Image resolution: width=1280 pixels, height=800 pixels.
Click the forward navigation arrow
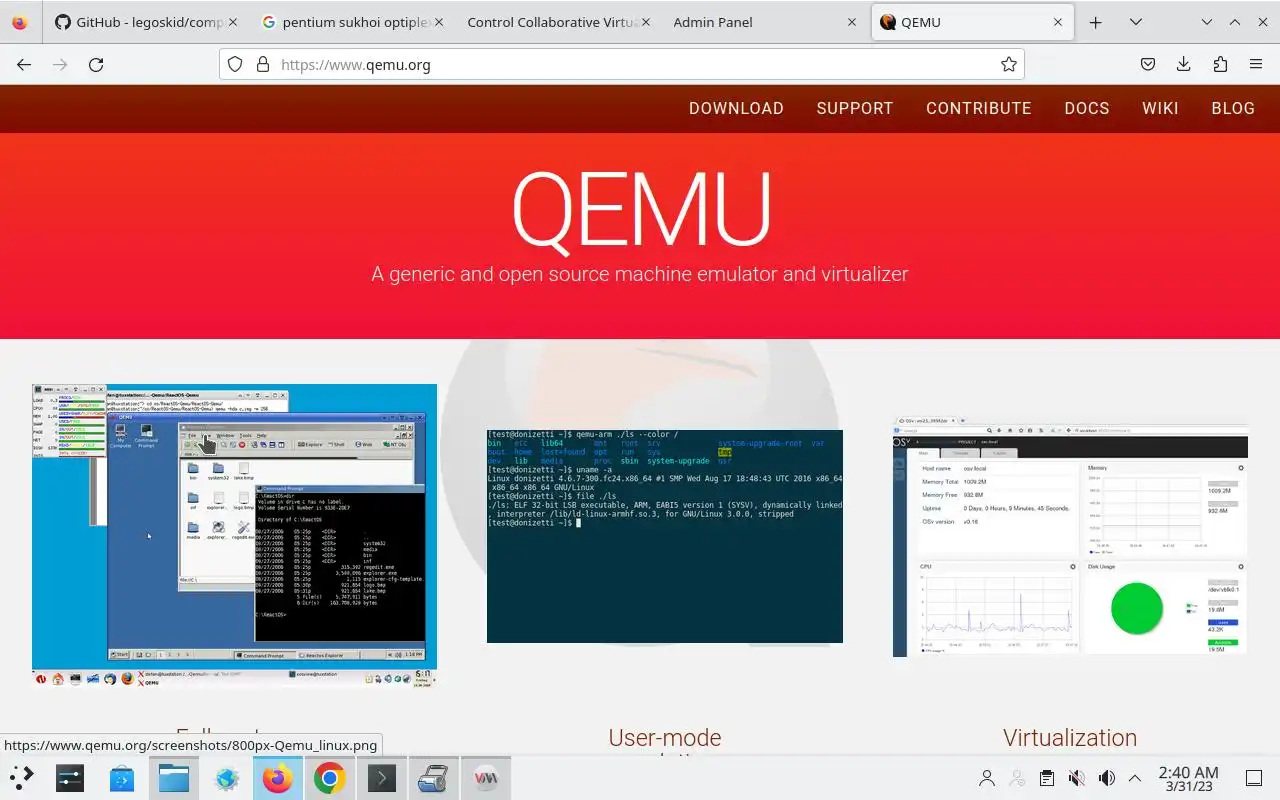60,64
